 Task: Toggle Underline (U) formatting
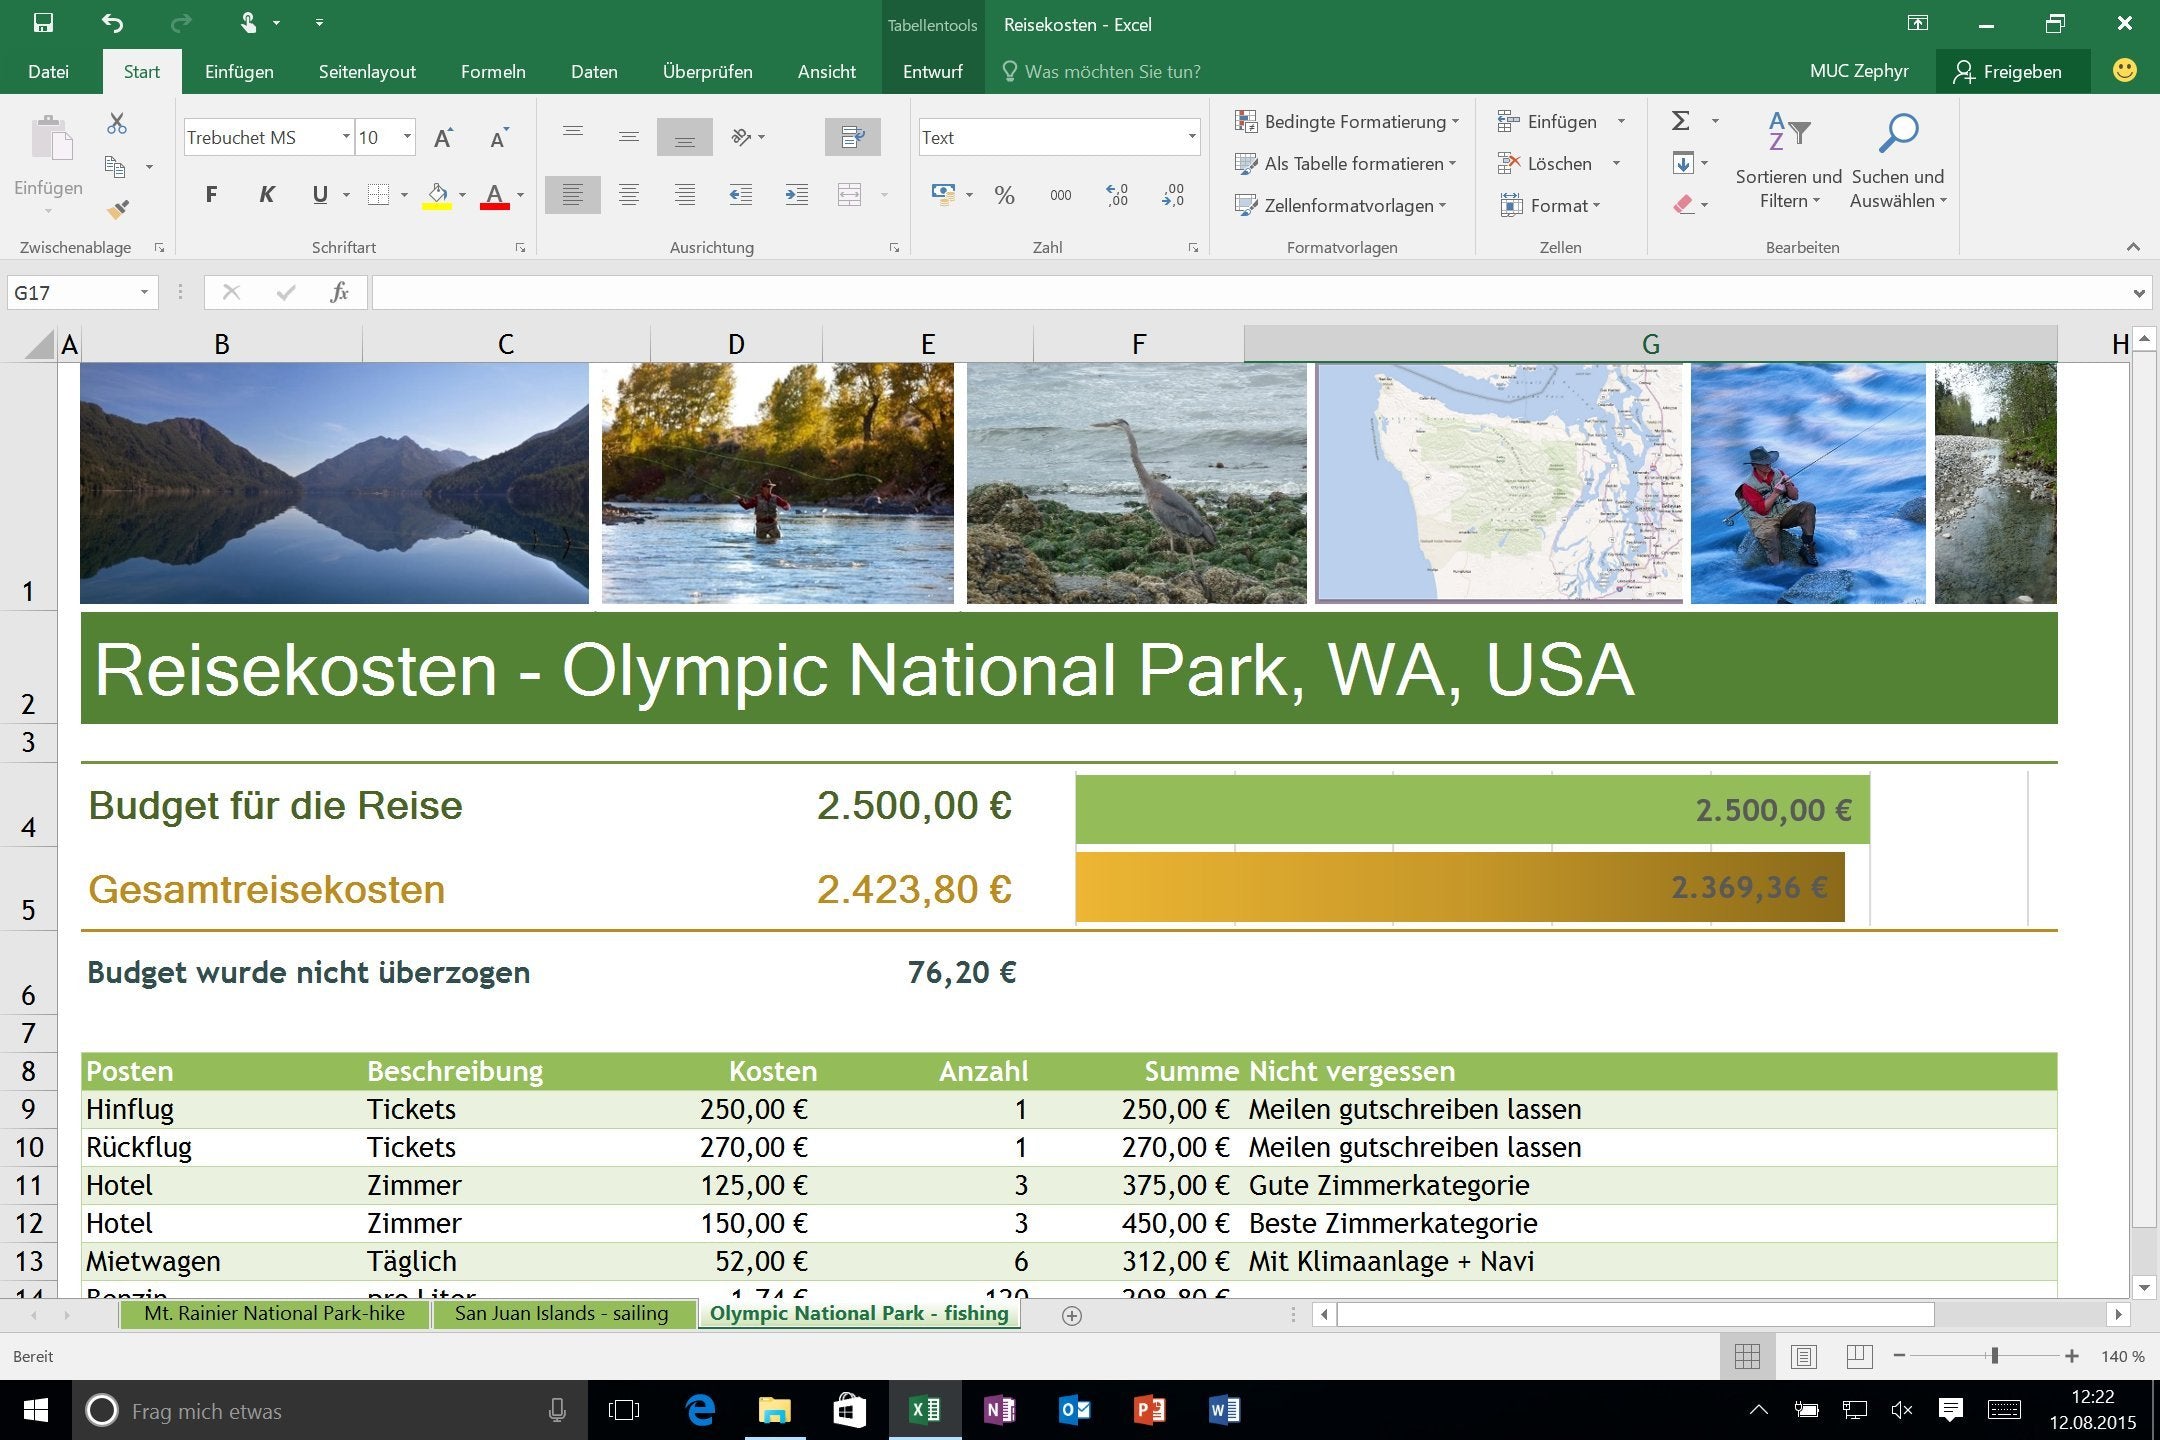pos(320,195)
